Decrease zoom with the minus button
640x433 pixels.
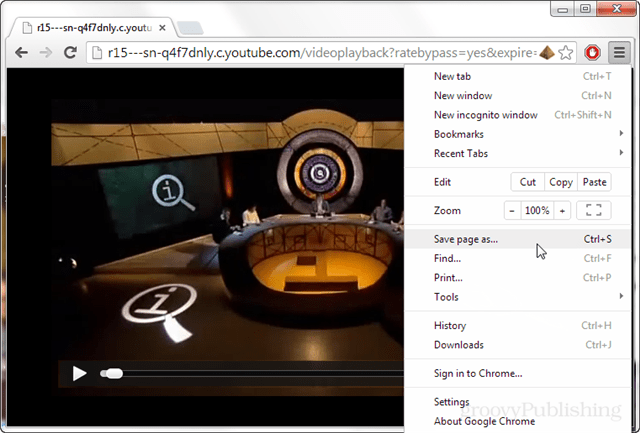point(512,211)
